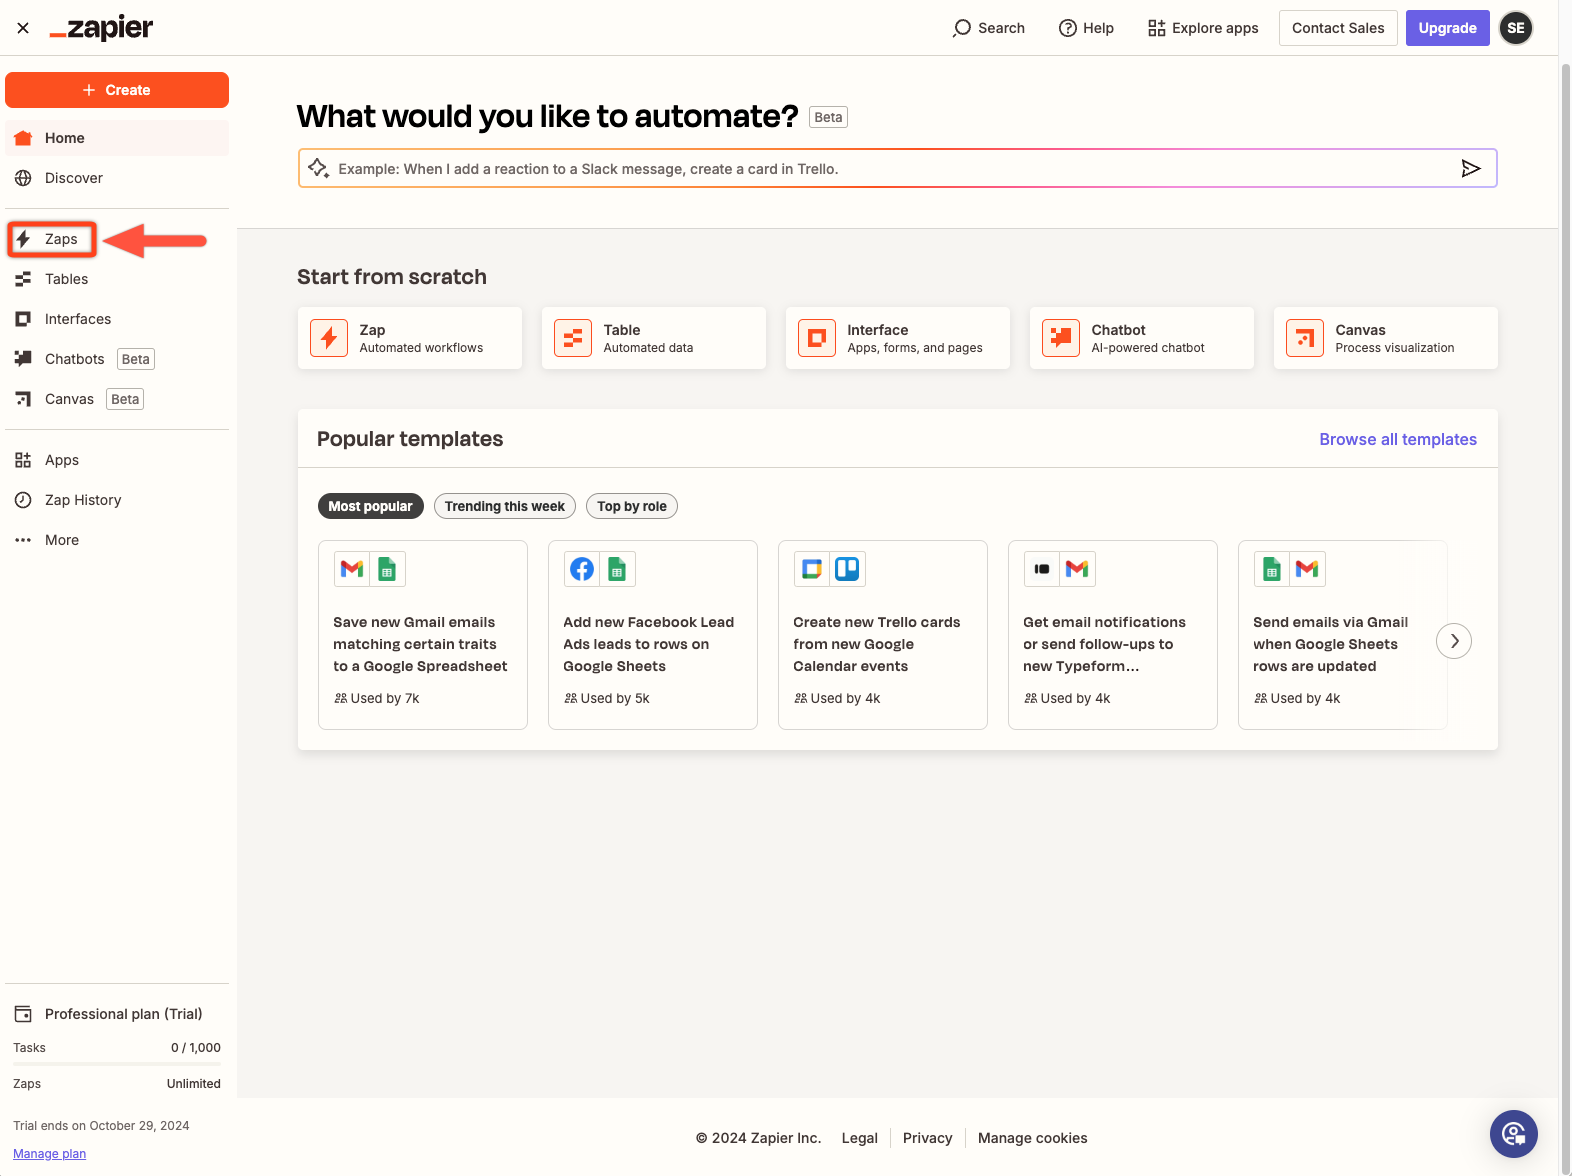Click next arrow in templates carousel
The width and height of the screenshot is (1572, 1176).
point(1454,641)
